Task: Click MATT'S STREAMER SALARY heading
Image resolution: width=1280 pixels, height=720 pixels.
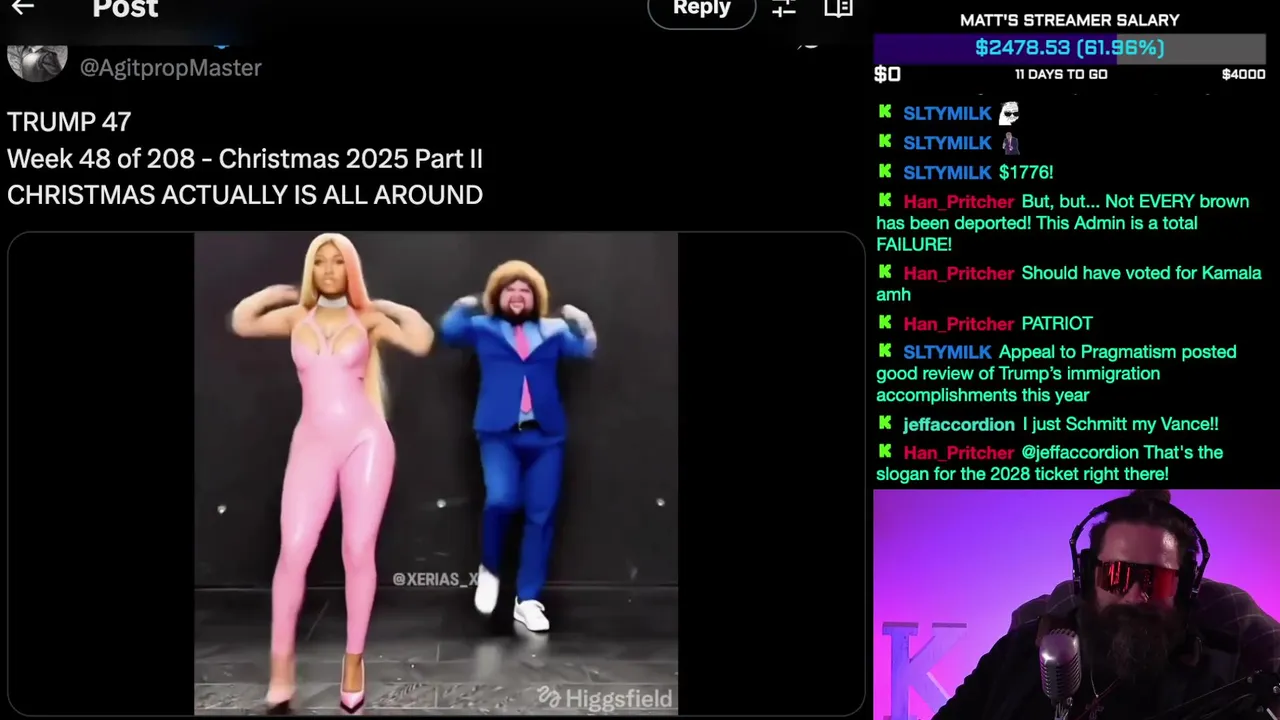Action: click(1069, 20)
